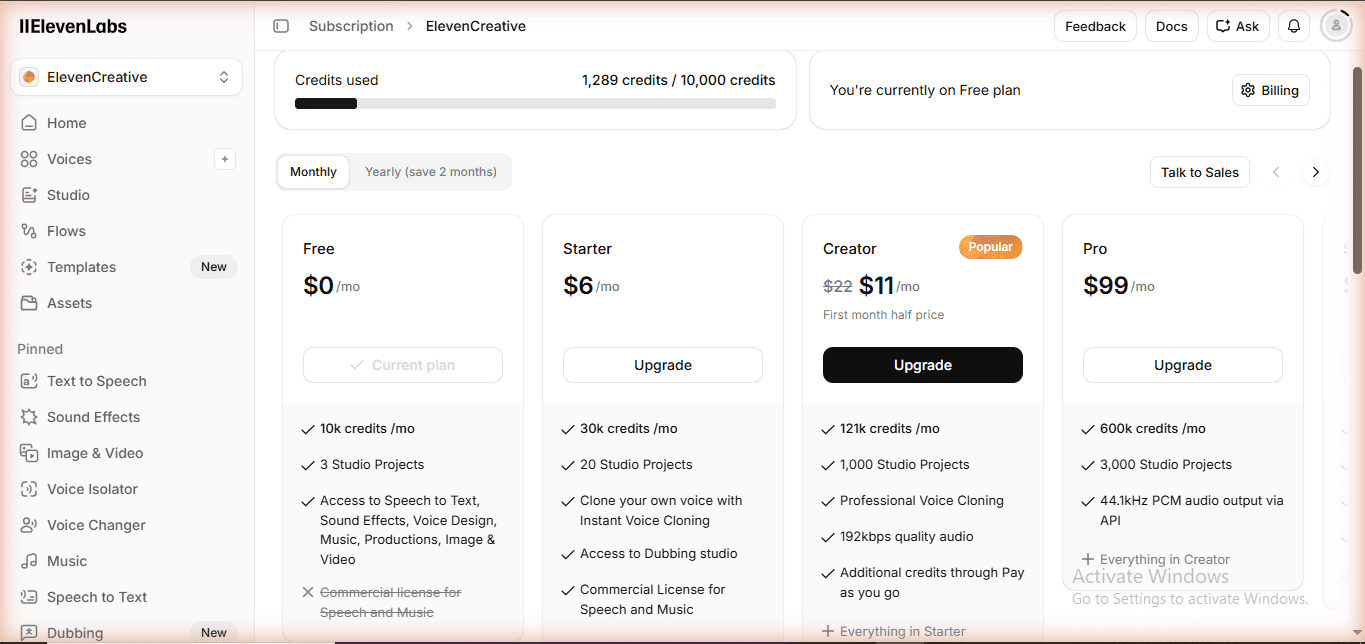The width and height of the screenshot is (1365, 644).
Task: Open Sound Effects icon
Action: coord(29,417)
